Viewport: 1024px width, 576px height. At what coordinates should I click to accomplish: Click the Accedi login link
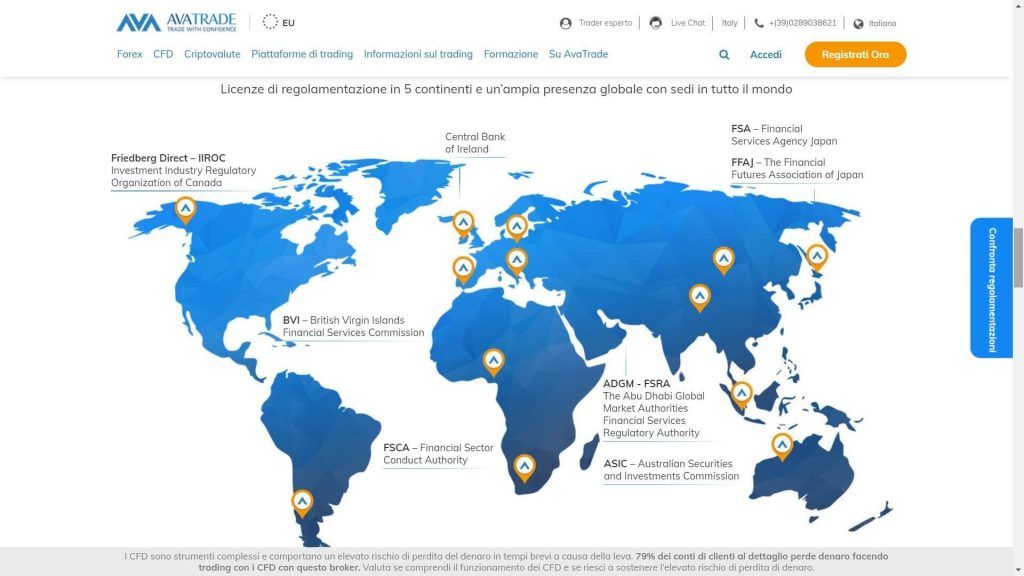(x=765, y=55)
